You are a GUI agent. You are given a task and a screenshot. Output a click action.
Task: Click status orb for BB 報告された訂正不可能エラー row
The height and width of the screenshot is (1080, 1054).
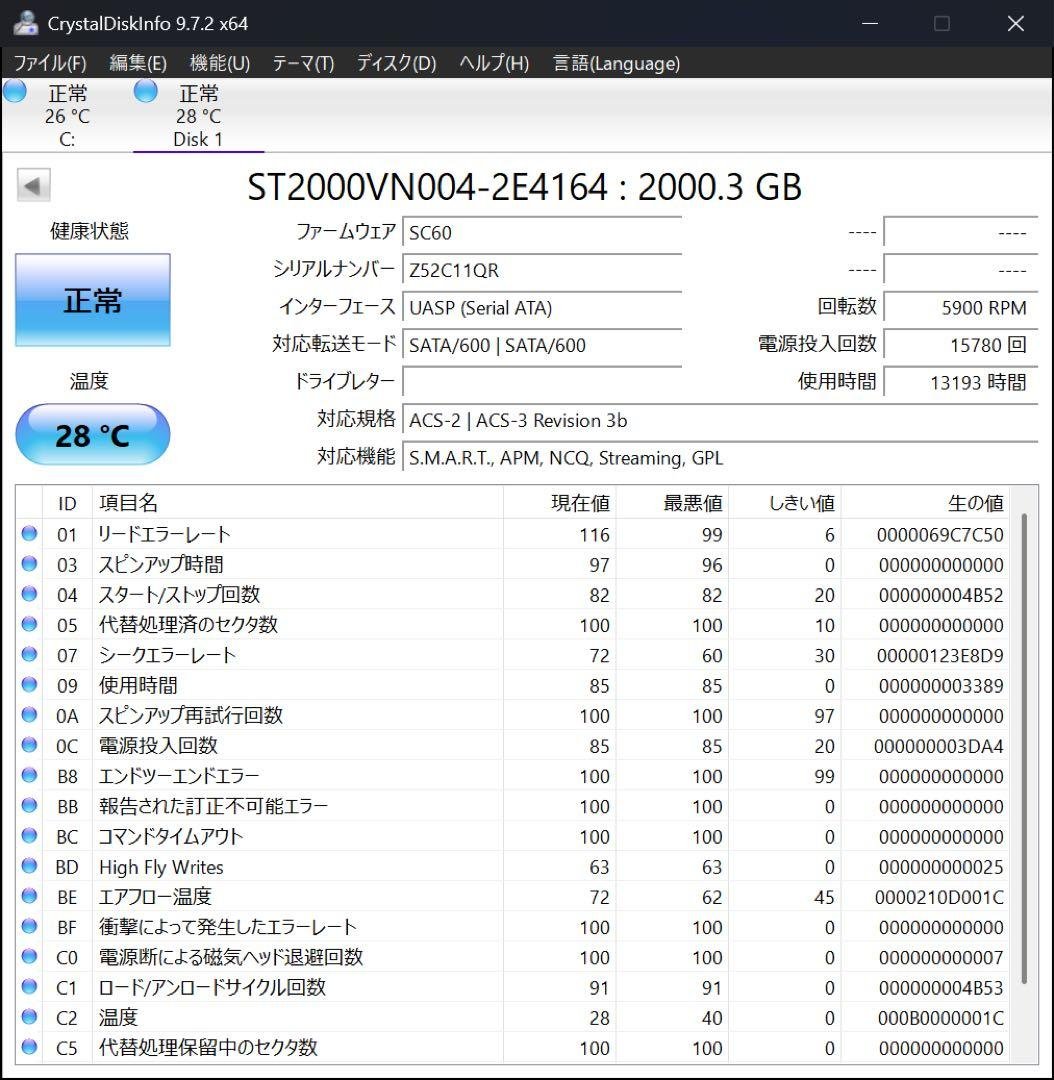[x=29, y=805]
